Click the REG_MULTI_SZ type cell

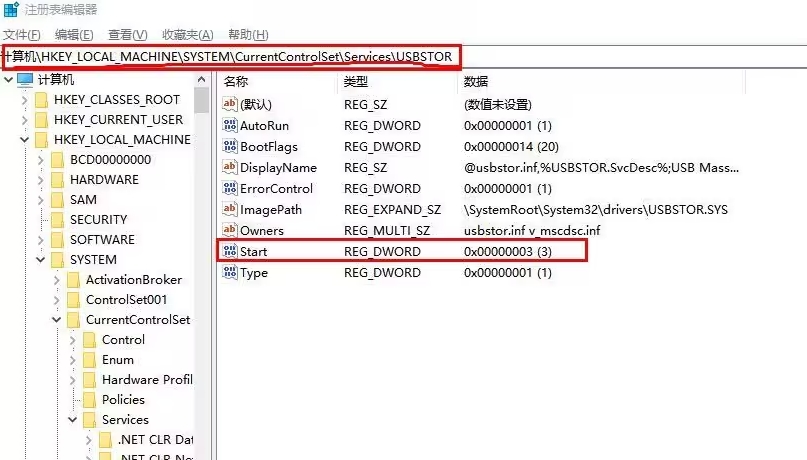tap(387, 231)
